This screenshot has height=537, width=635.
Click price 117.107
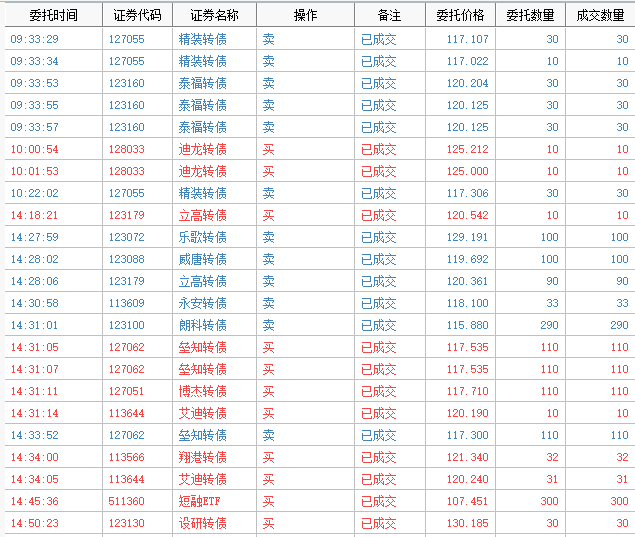[x=468, y=39]
